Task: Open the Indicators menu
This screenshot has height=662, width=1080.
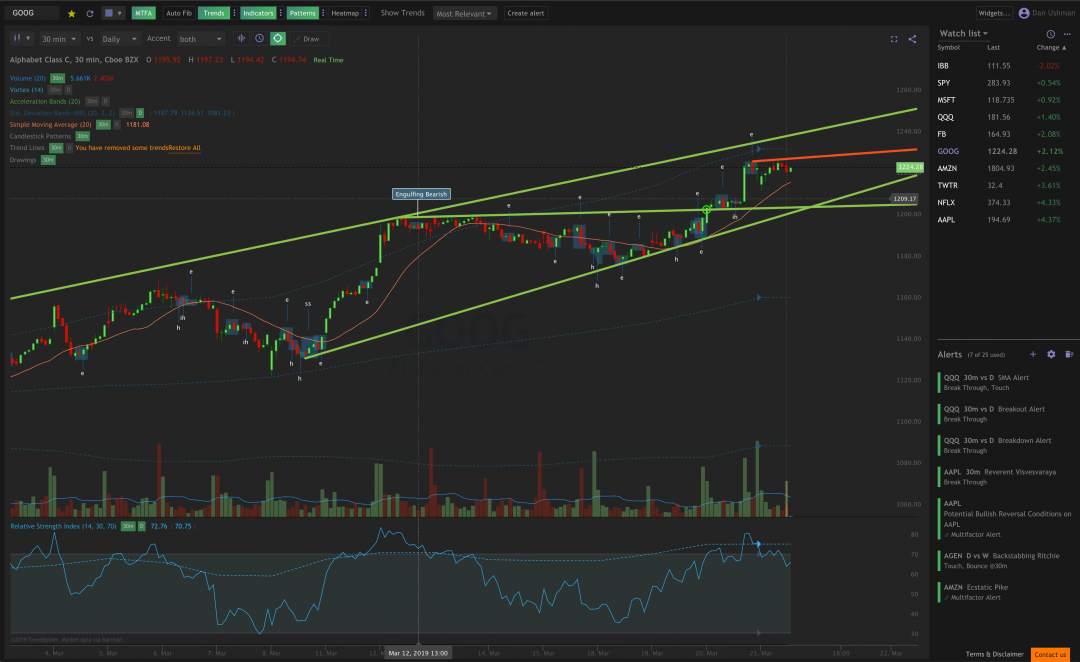Action: pyautogui.click(x=260, y=12)
